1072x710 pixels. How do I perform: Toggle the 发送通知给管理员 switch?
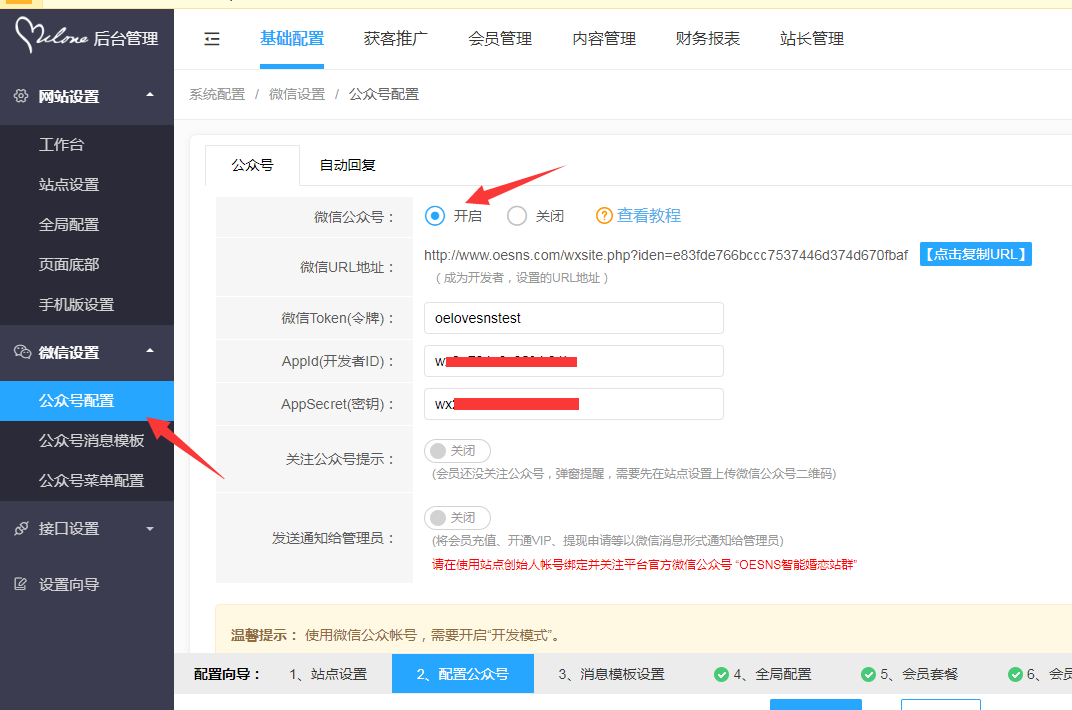[457, 518]
